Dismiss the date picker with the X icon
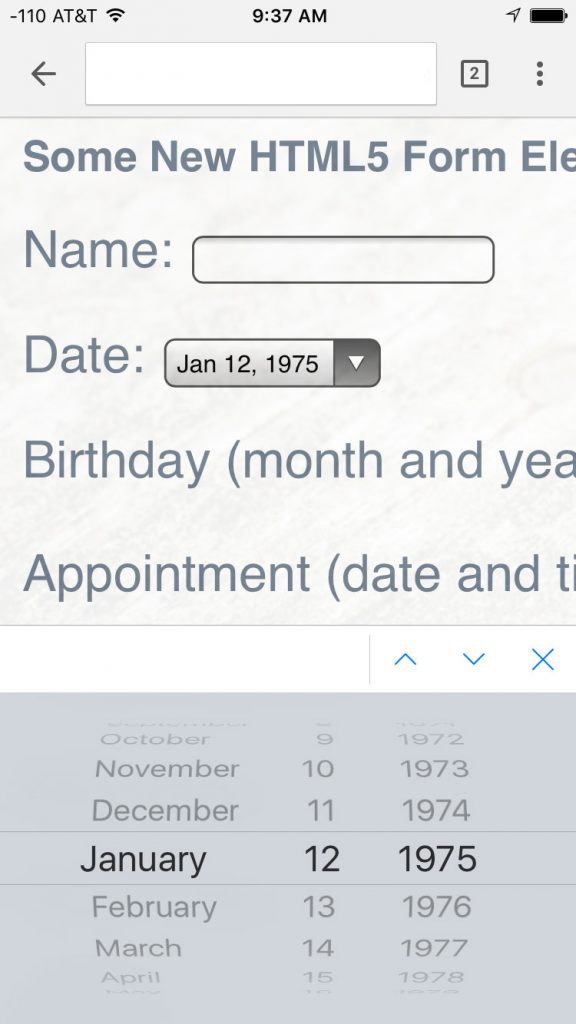Viewport: 576px width, 1024px height. point(542,659)
